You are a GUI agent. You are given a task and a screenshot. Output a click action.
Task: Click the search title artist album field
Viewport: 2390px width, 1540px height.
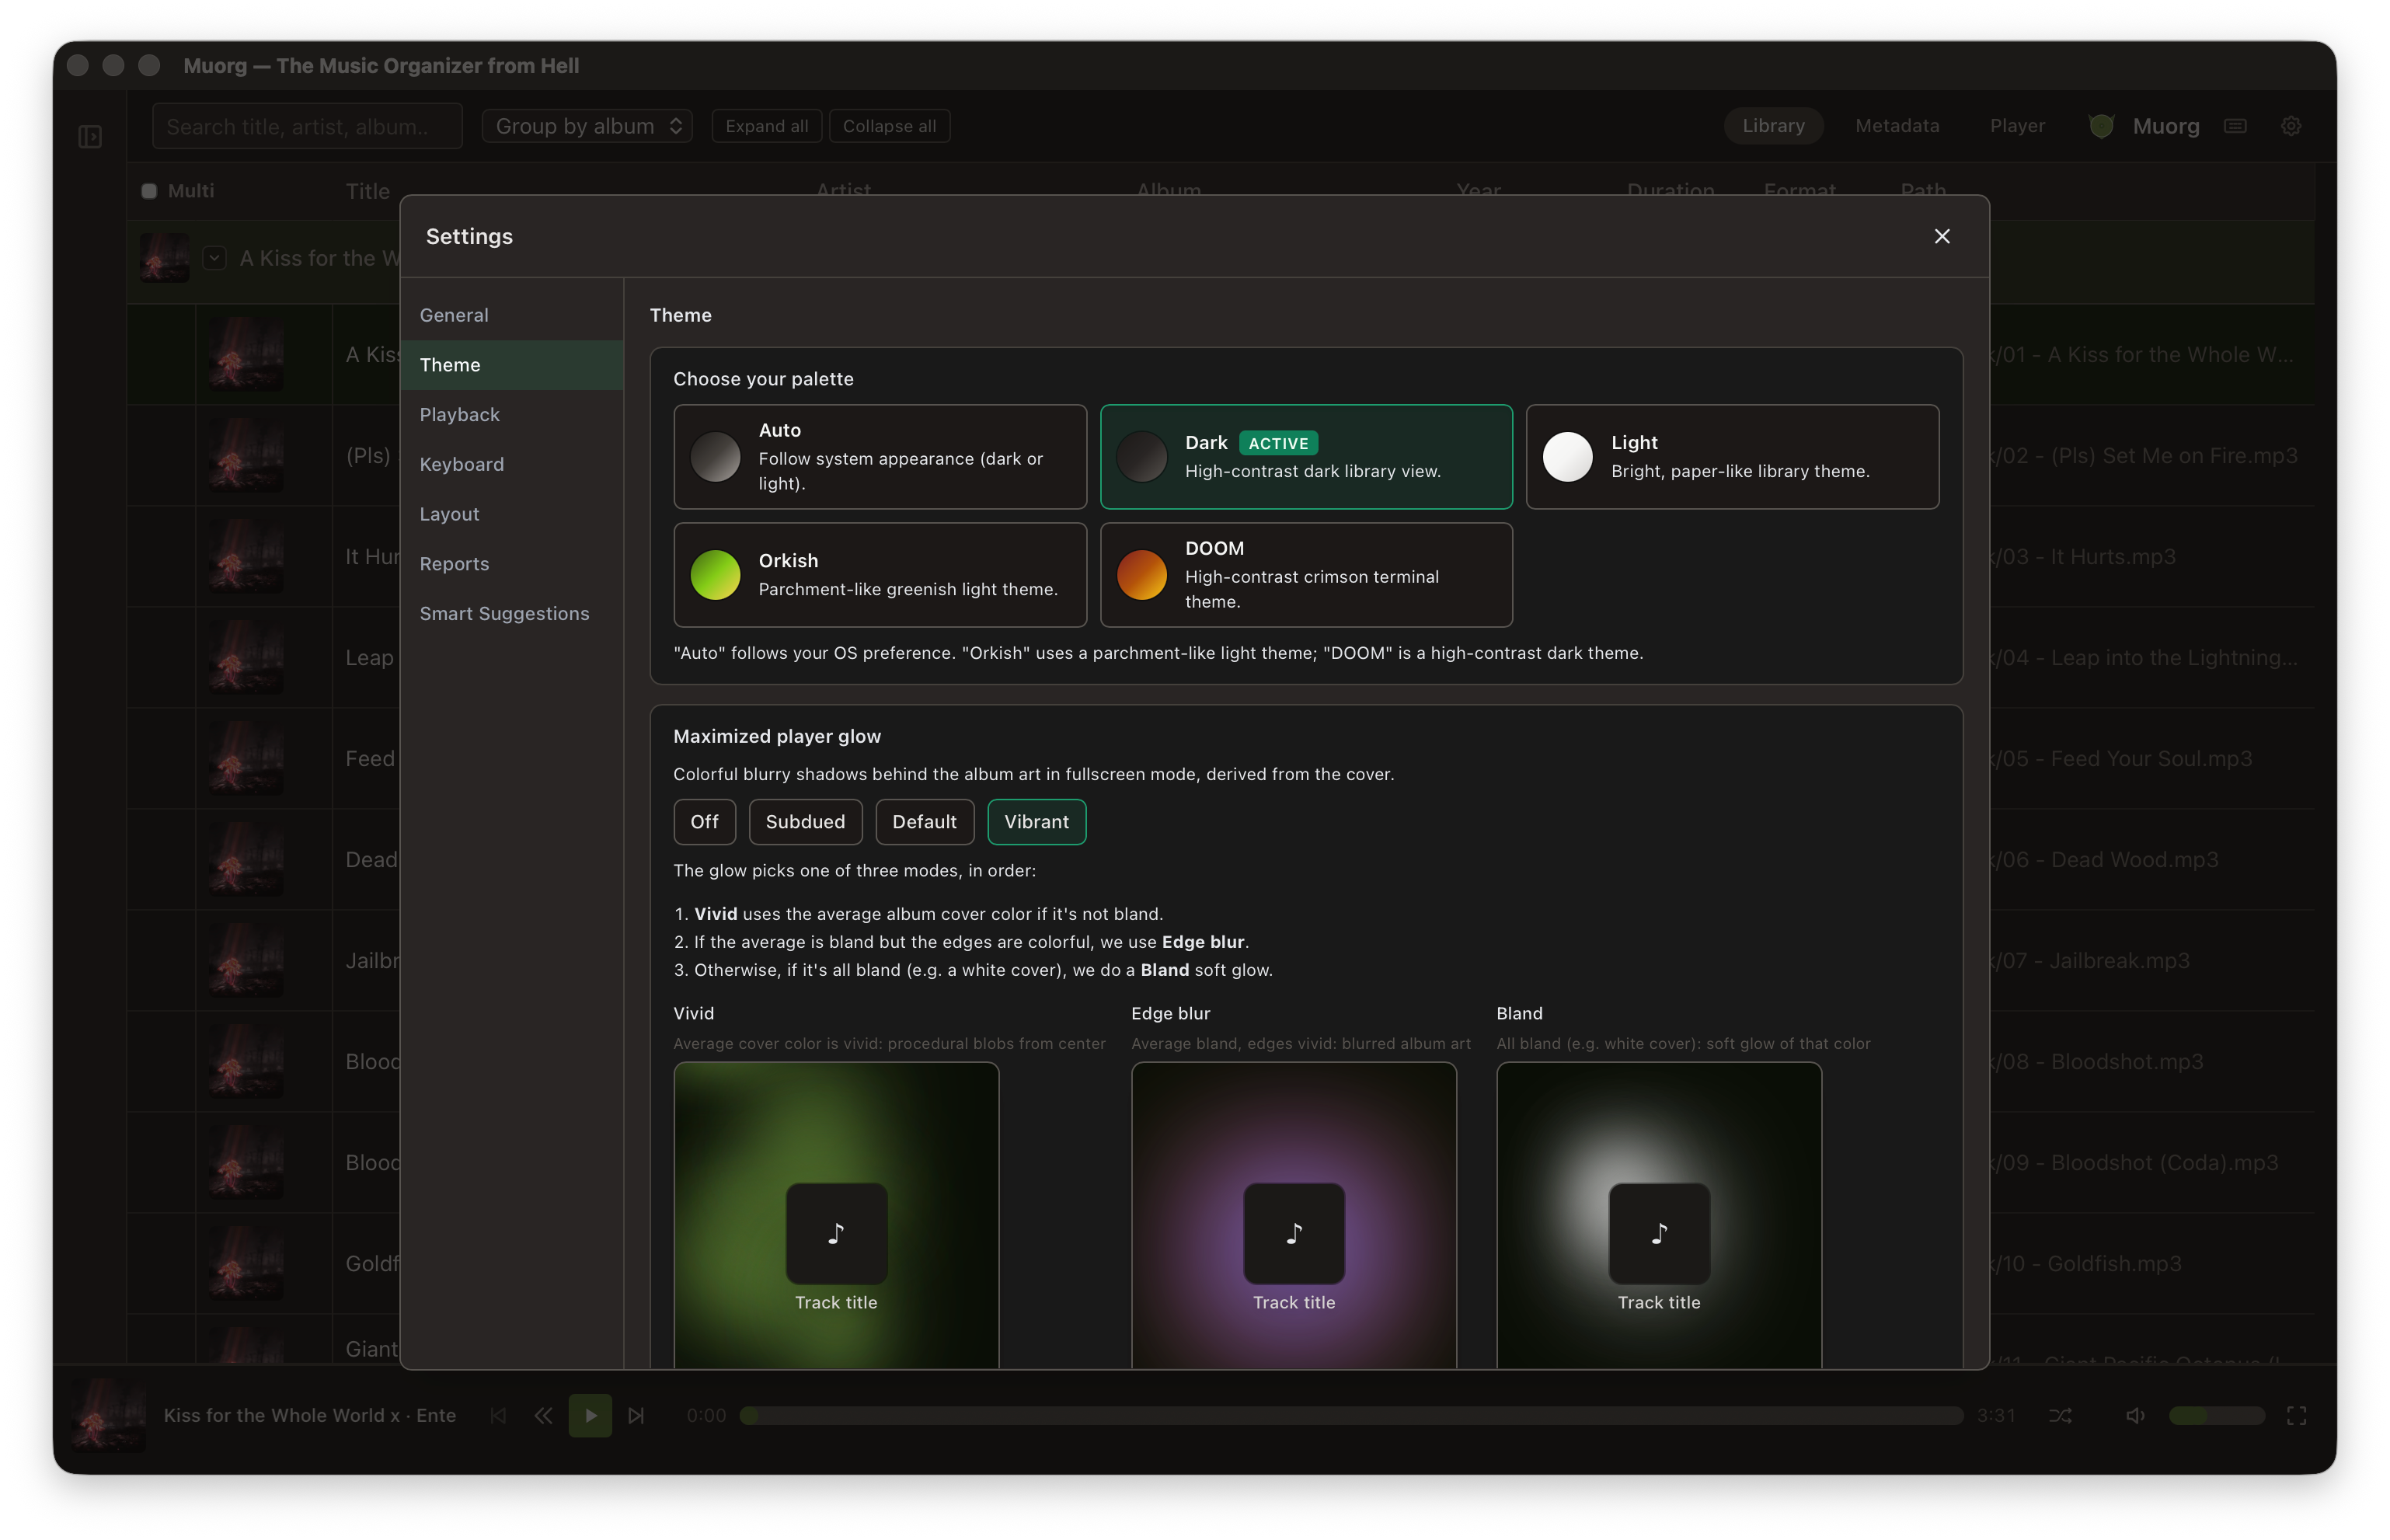pyautogui.click(x=307, y=125)
